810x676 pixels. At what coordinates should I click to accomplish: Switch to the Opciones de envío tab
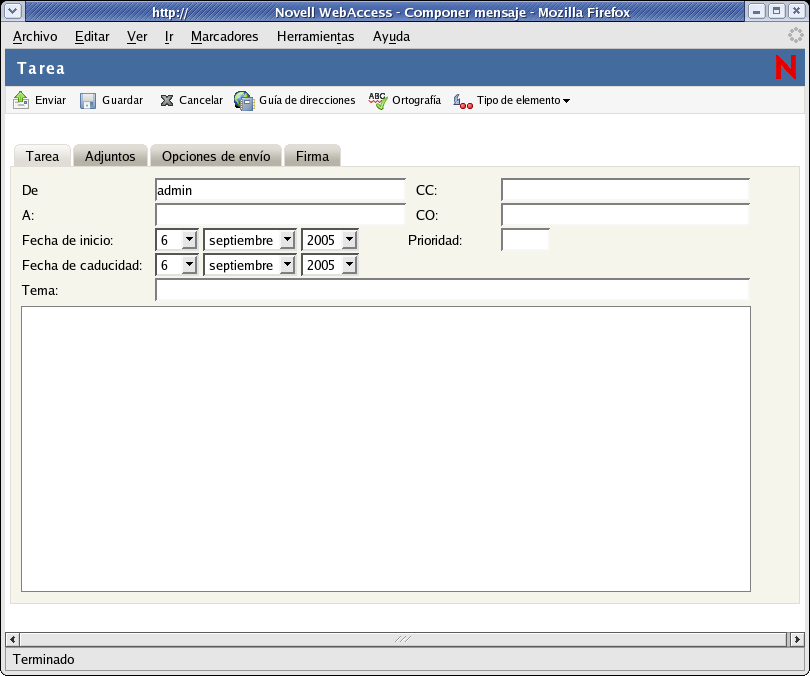[x=216, y=156]
